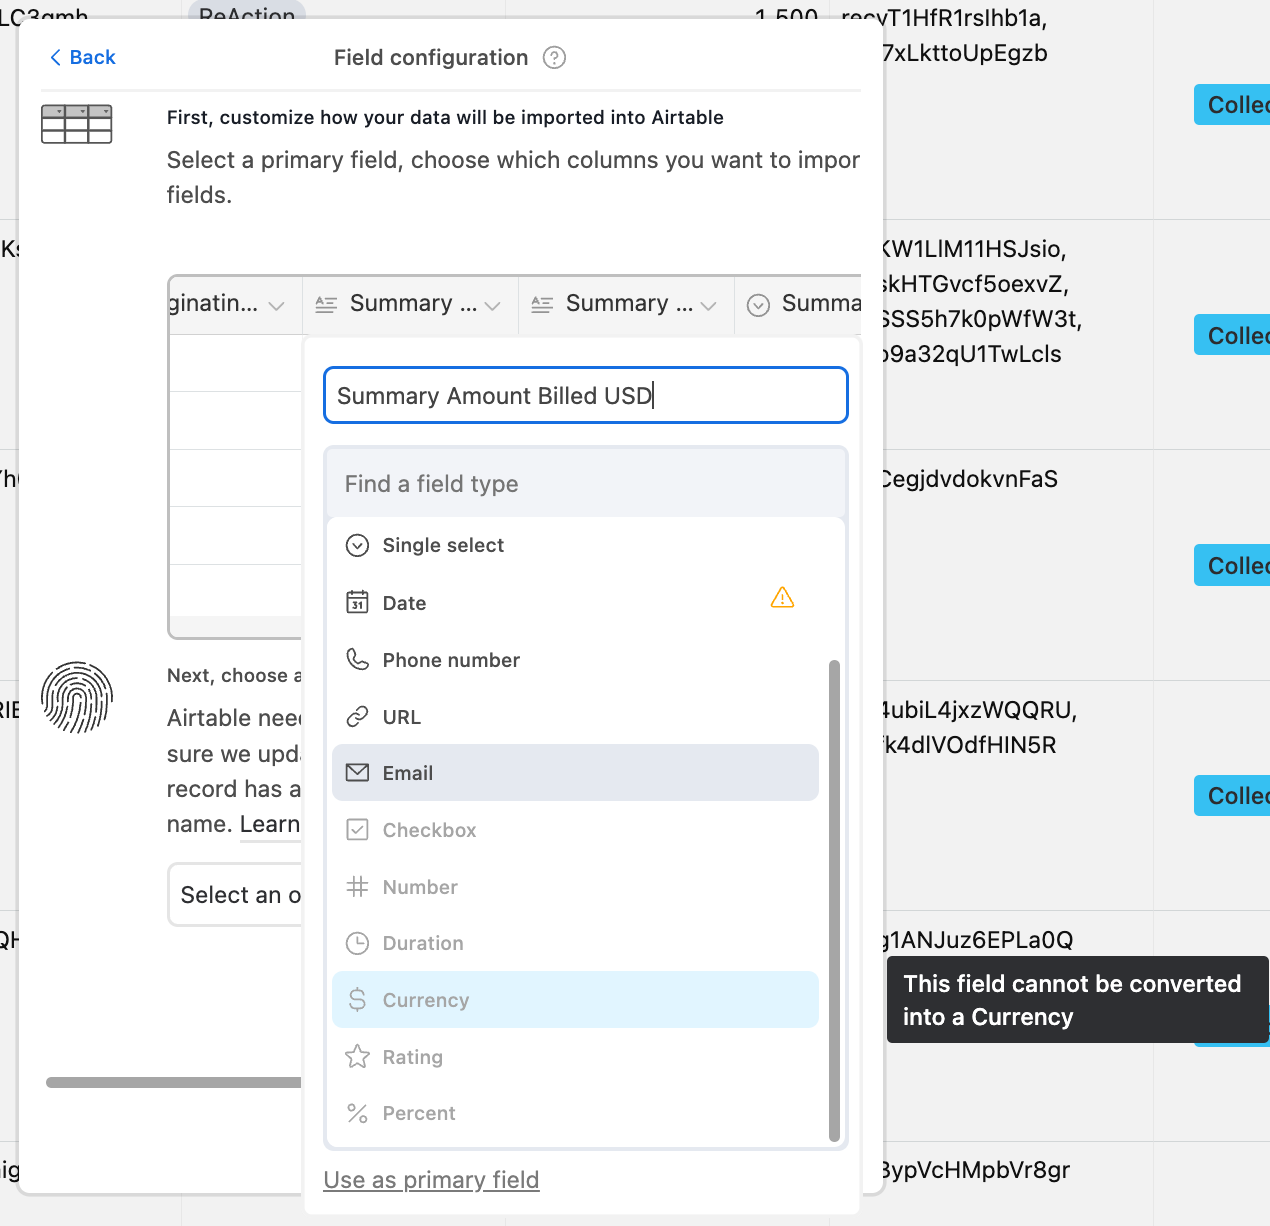This screenshot has width=1270, height=1226.
Task: Select the Duration field type
Action: 575,943
